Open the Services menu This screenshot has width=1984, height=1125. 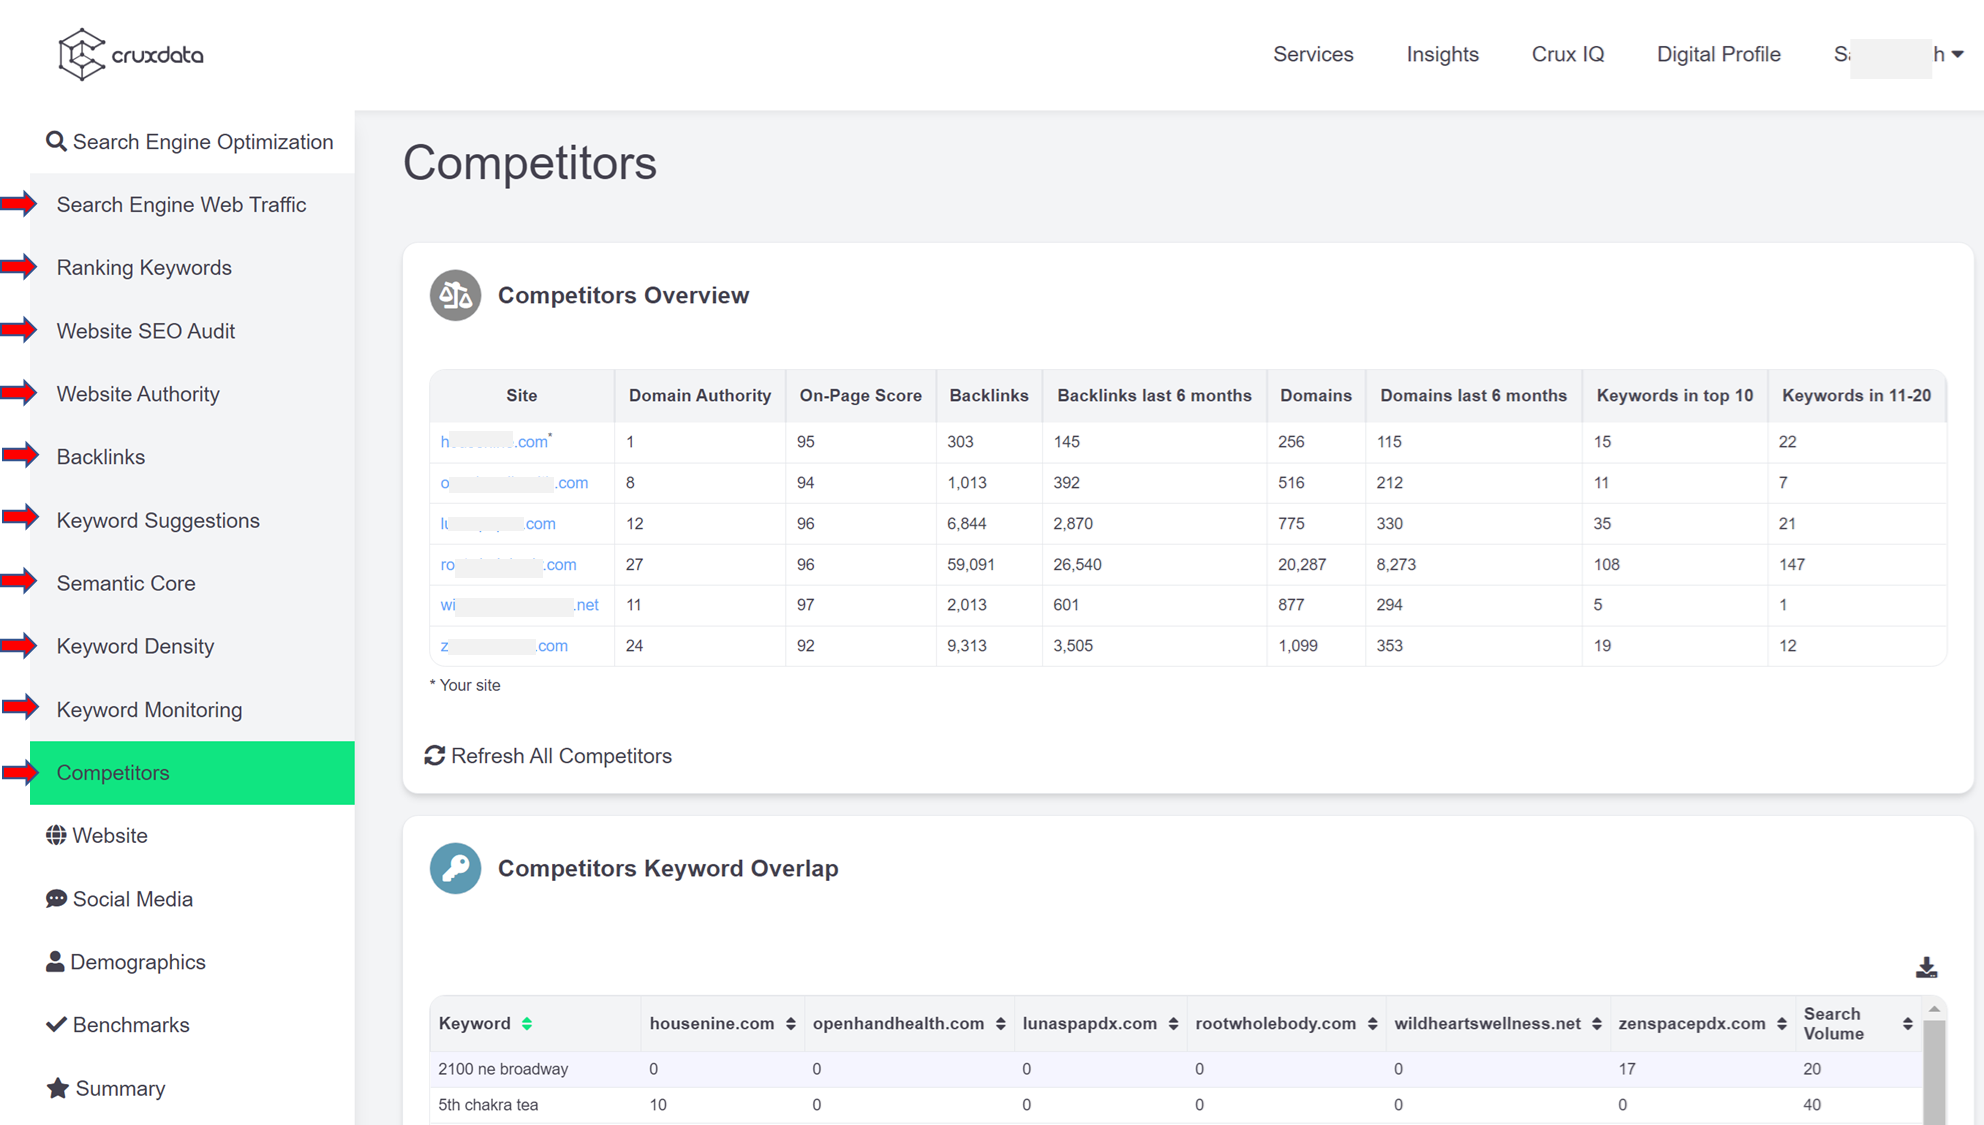pyautogui.click(x=1312, y=55)
